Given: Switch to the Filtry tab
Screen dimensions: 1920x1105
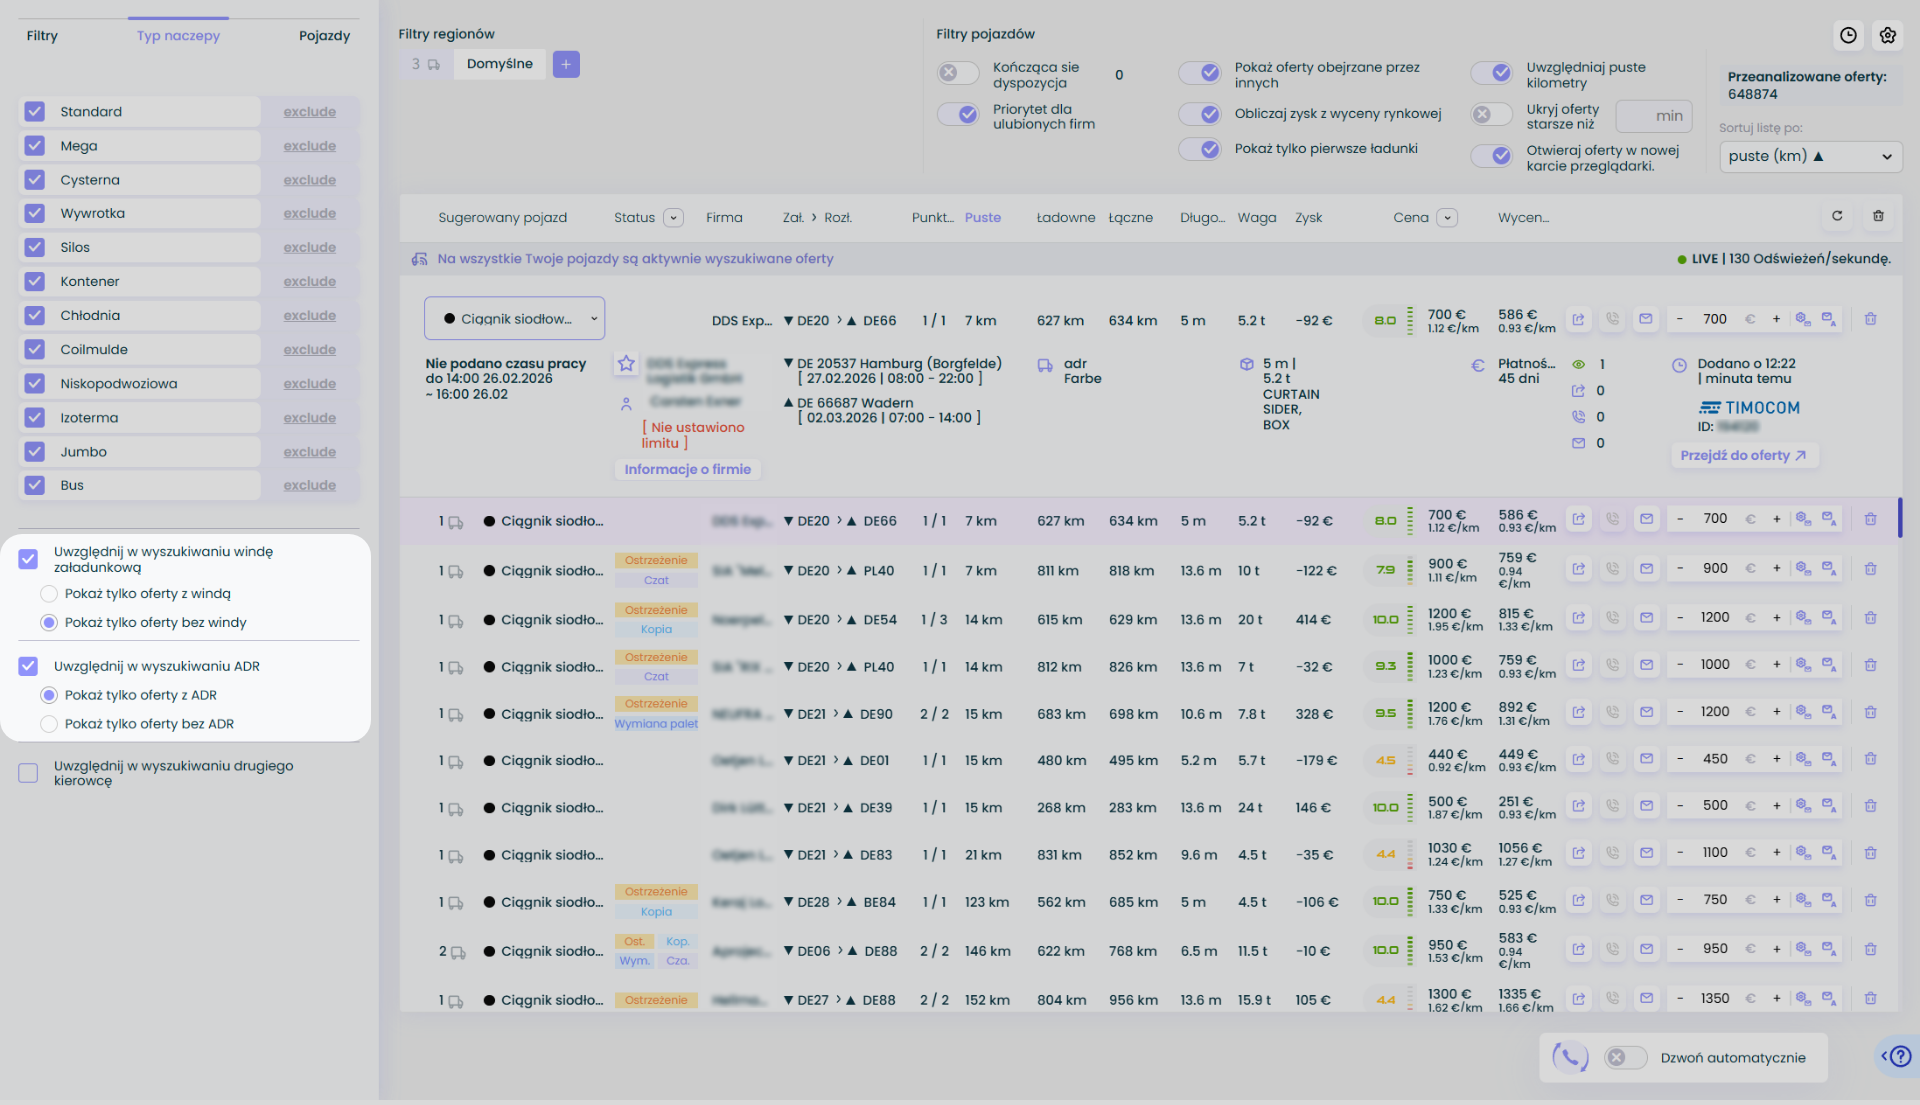Looking at the screenshot, I should [42, 36].
